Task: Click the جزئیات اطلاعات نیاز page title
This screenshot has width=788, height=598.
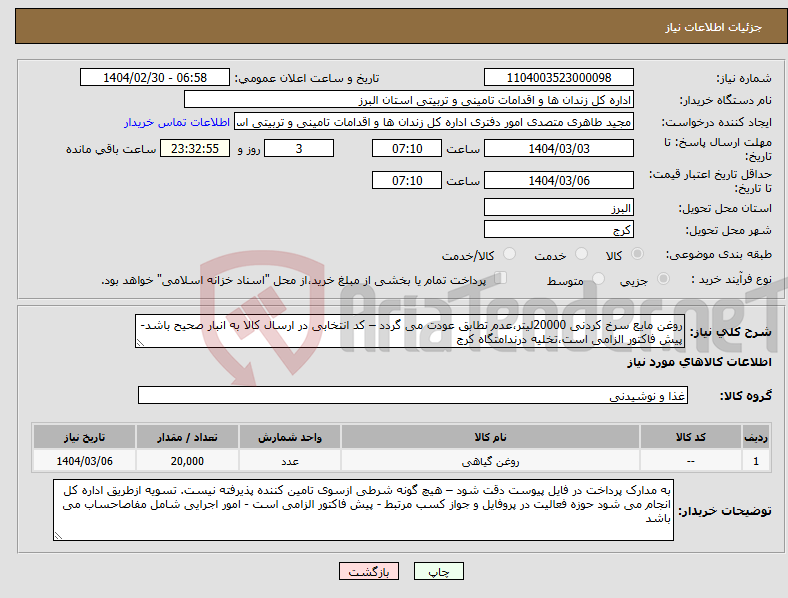Action: coord(714,27)
